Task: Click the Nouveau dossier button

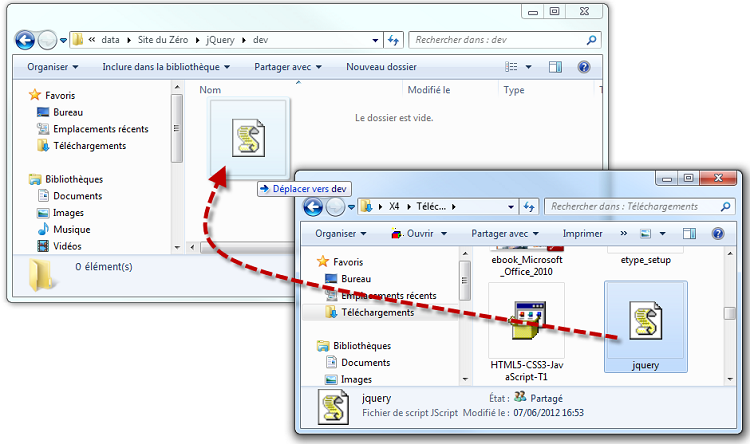Action: [381, 67]
